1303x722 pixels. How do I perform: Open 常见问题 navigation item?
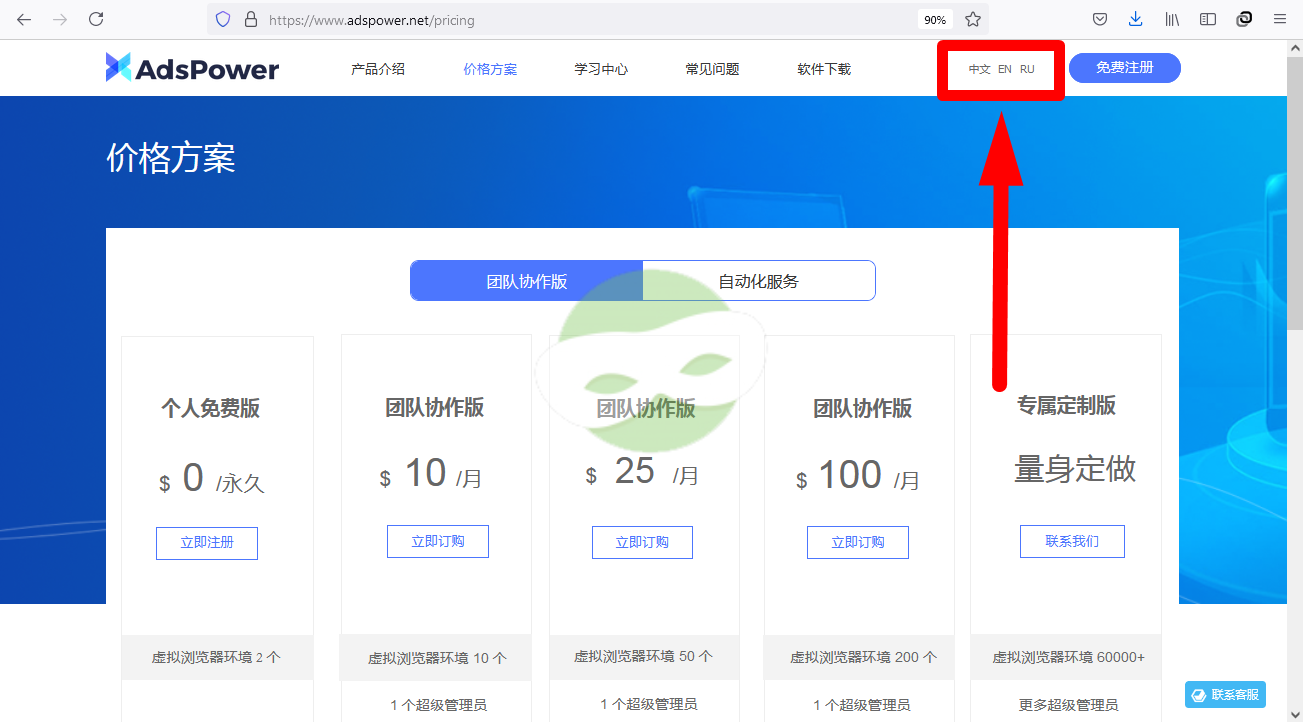click(x=712, y=69)
